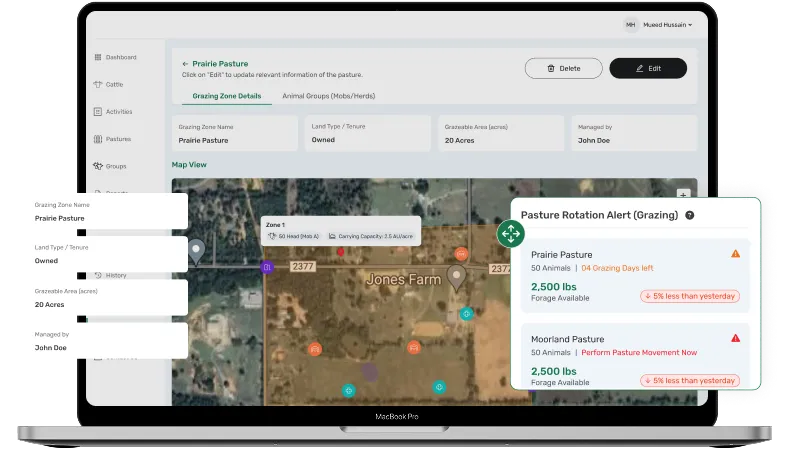Click the 'Zone 1' tooltip title
Image resolution: width=790 pixels, height=467 pixels.
pyautogui.click(x=275, y=225)
